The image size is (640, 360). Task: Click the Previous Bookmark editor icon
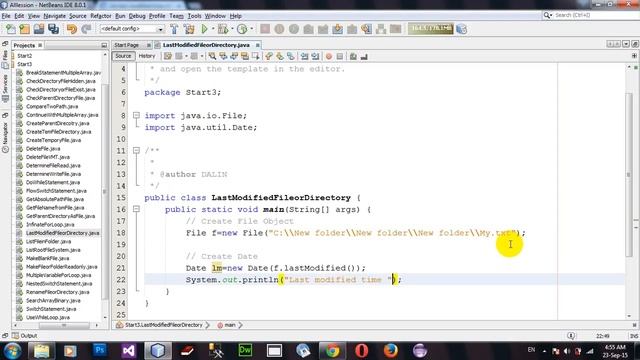coord(269,56)
